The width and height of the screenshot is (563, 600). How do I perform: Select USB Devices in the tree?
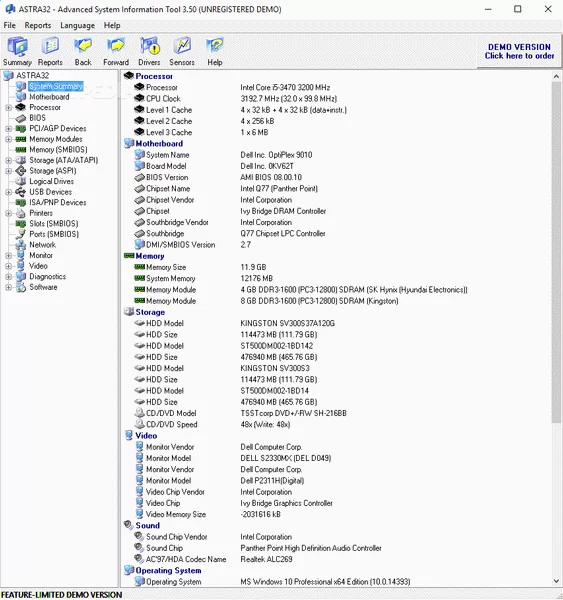click(51, 192)
